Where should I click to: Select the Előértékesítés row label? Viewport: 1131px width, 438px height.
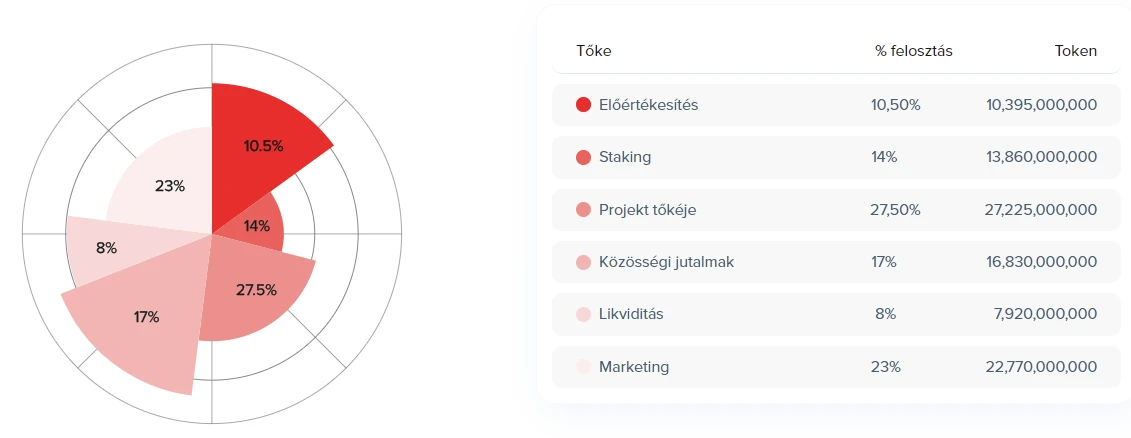[x=648, y=105]
